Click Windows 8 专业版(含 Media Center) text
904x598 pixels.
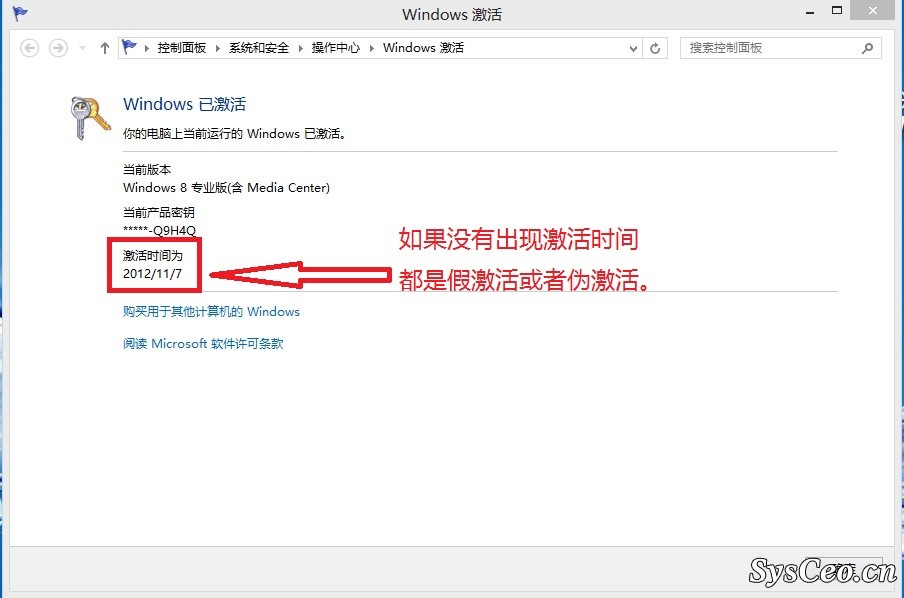pos(227,187)
